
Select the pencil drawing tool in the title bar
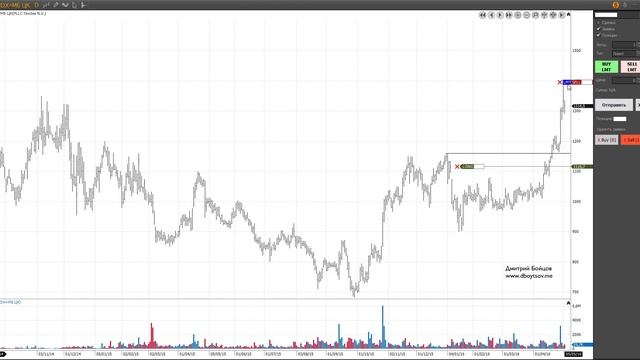(x=56, y=5)
